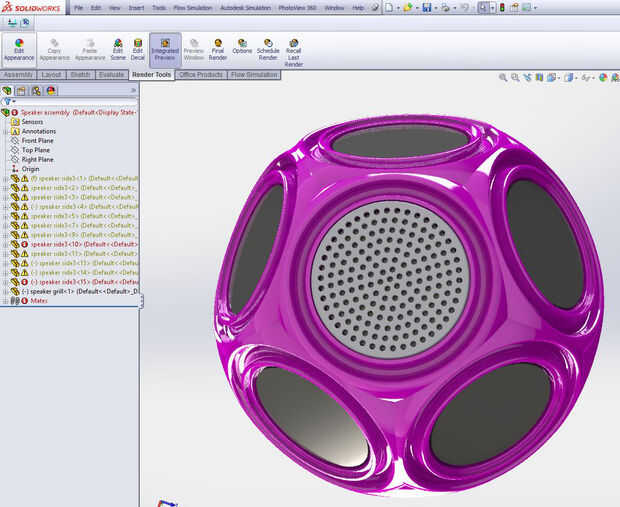This screenshot has height=507, width=620.
Task: Select the speaker side3<15> component
Action: (74, 282)
